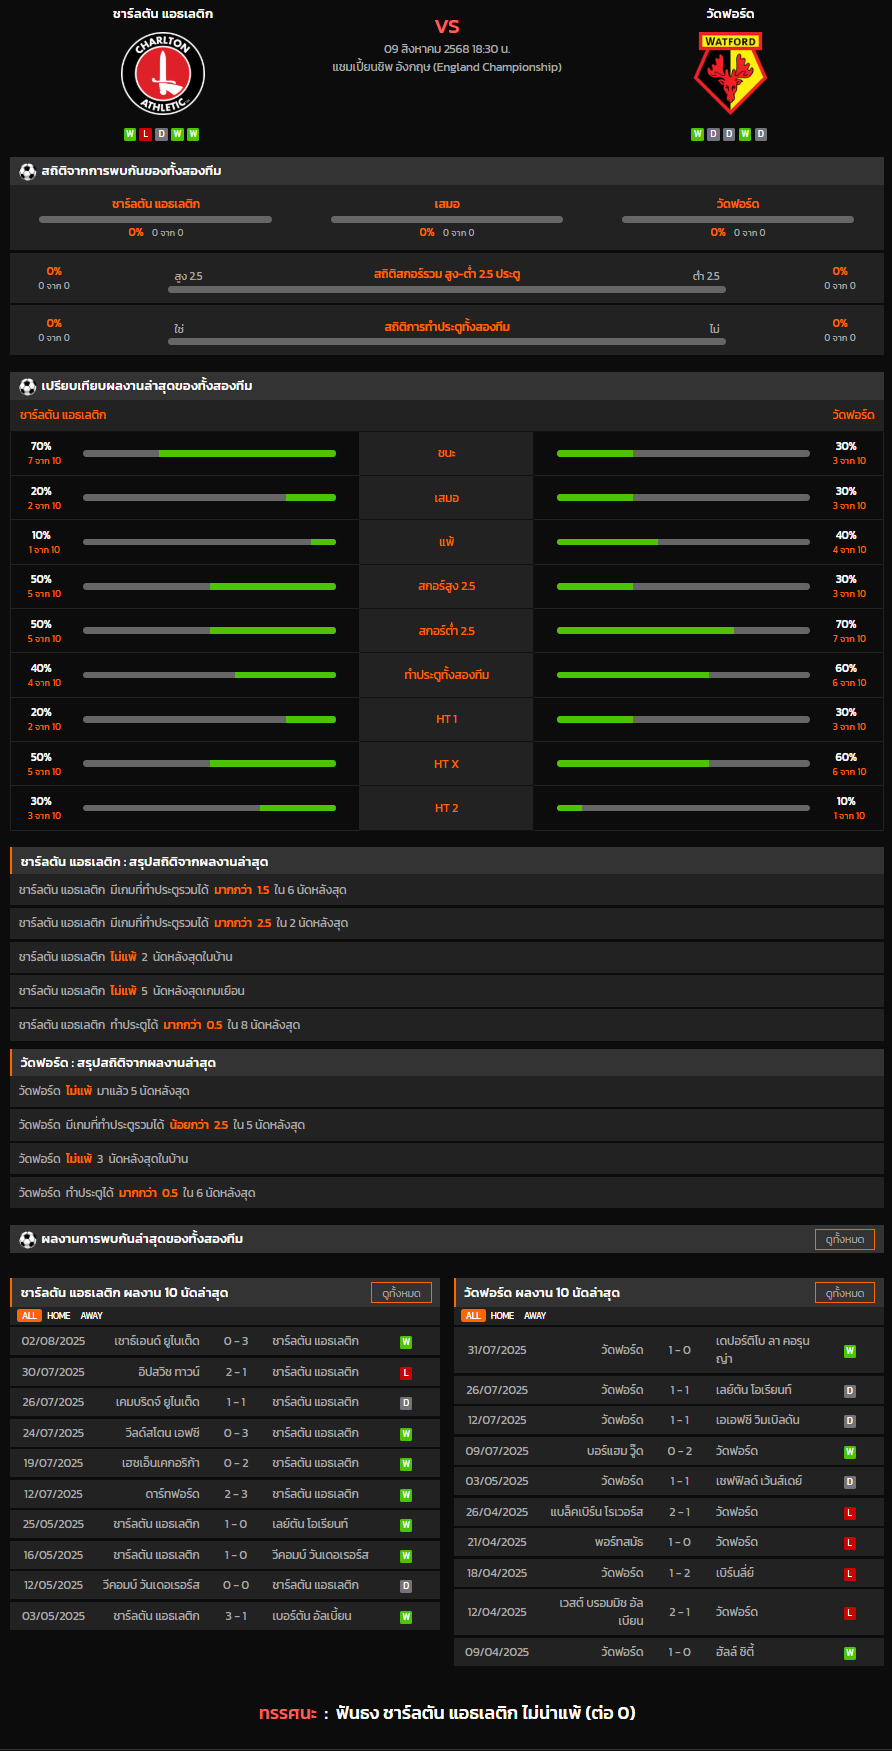Select the ALL tab in Charlton's last 10 matches
This screenshot has height=1751, width=892.
click(29, 1316)
